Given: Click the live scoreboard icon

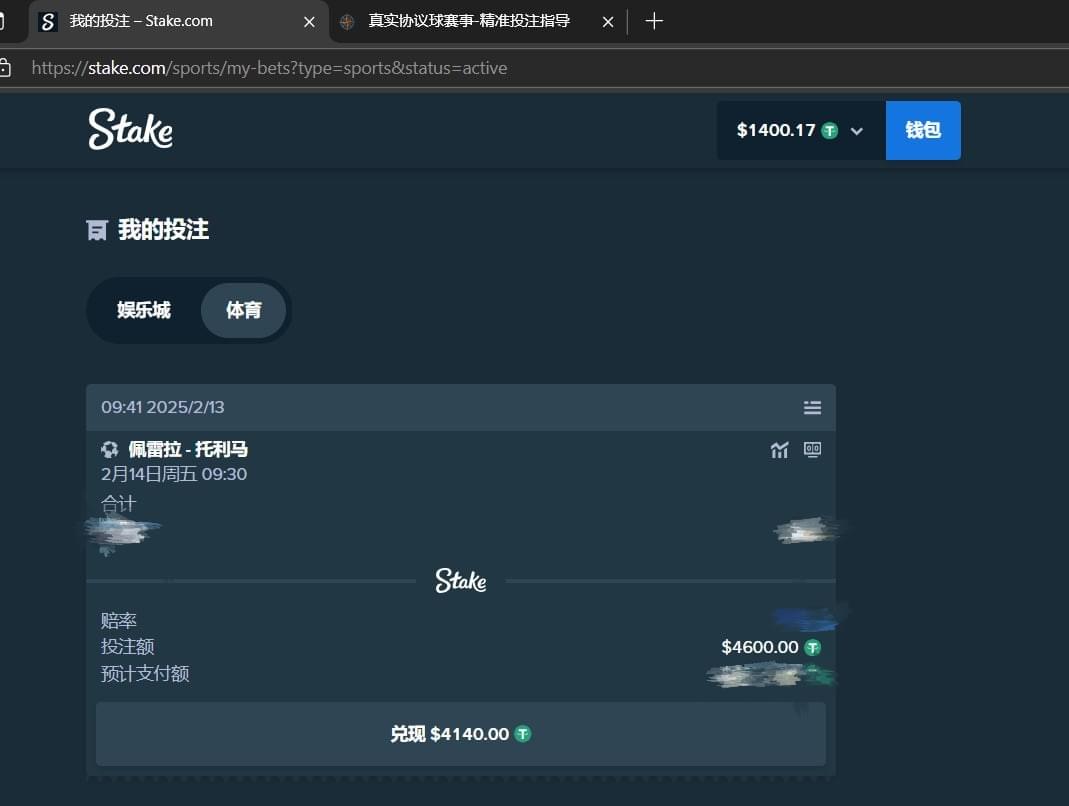Looking at the screenshot, I should coord(812,450).
